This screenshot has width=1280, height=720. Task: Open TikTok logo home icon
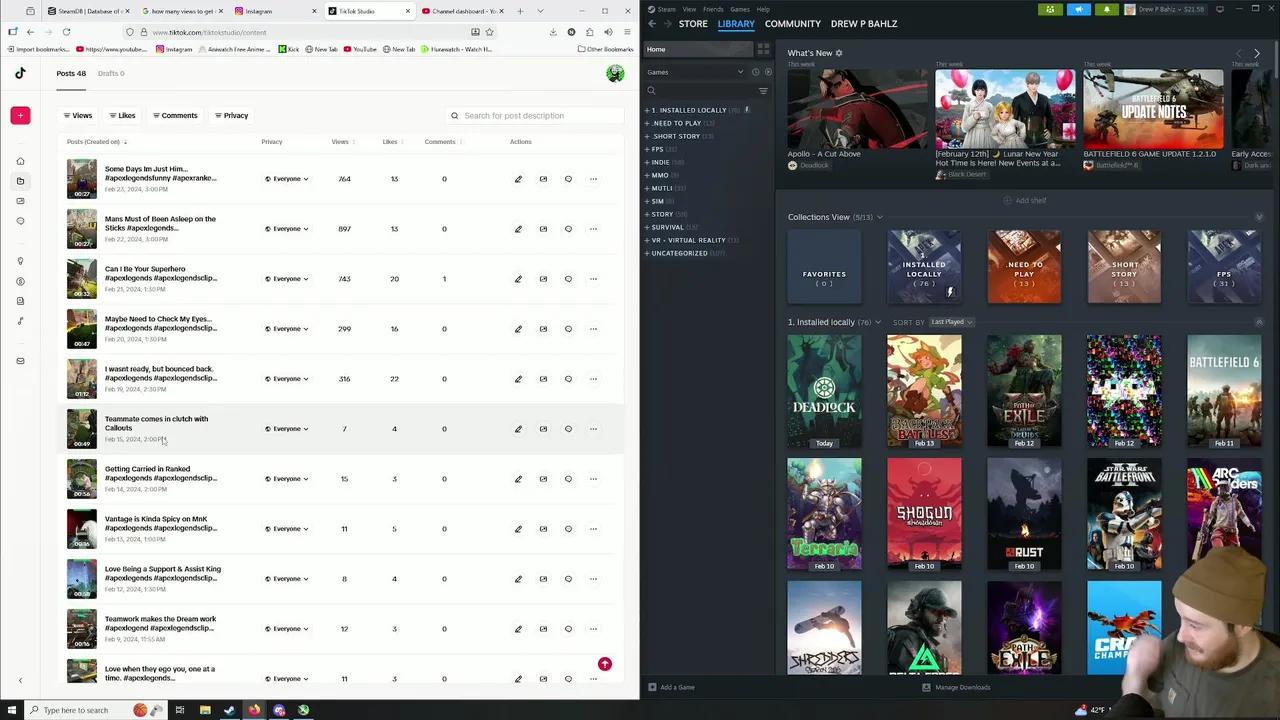(x=20, y=73)
